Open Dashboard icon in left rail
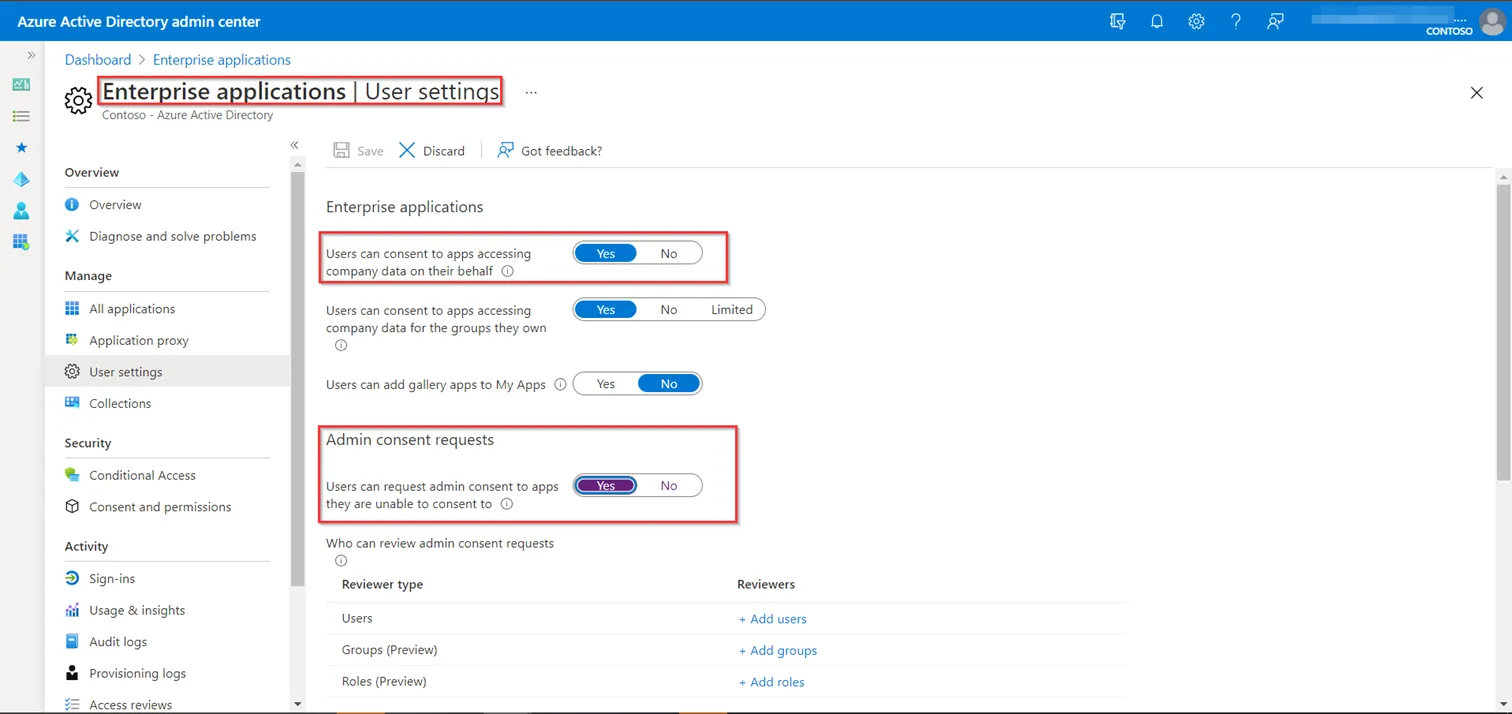1512x714 pixels. pyautogui.click(x=21, y=85)
